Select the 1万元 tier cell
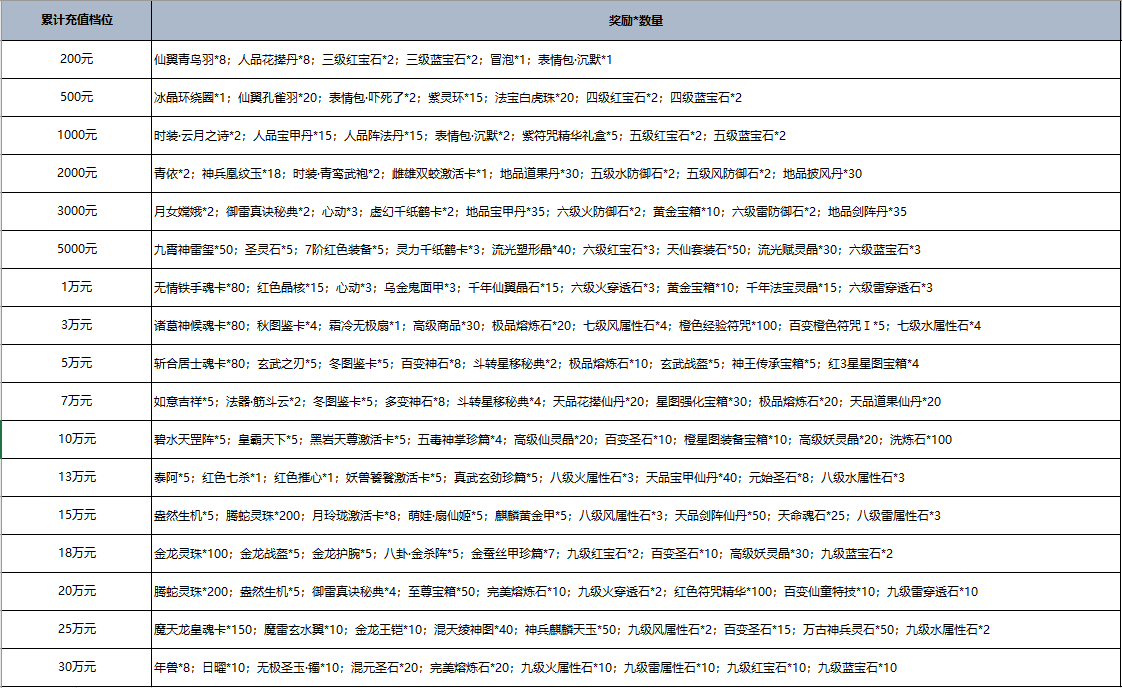 click(x=76, y=287)
